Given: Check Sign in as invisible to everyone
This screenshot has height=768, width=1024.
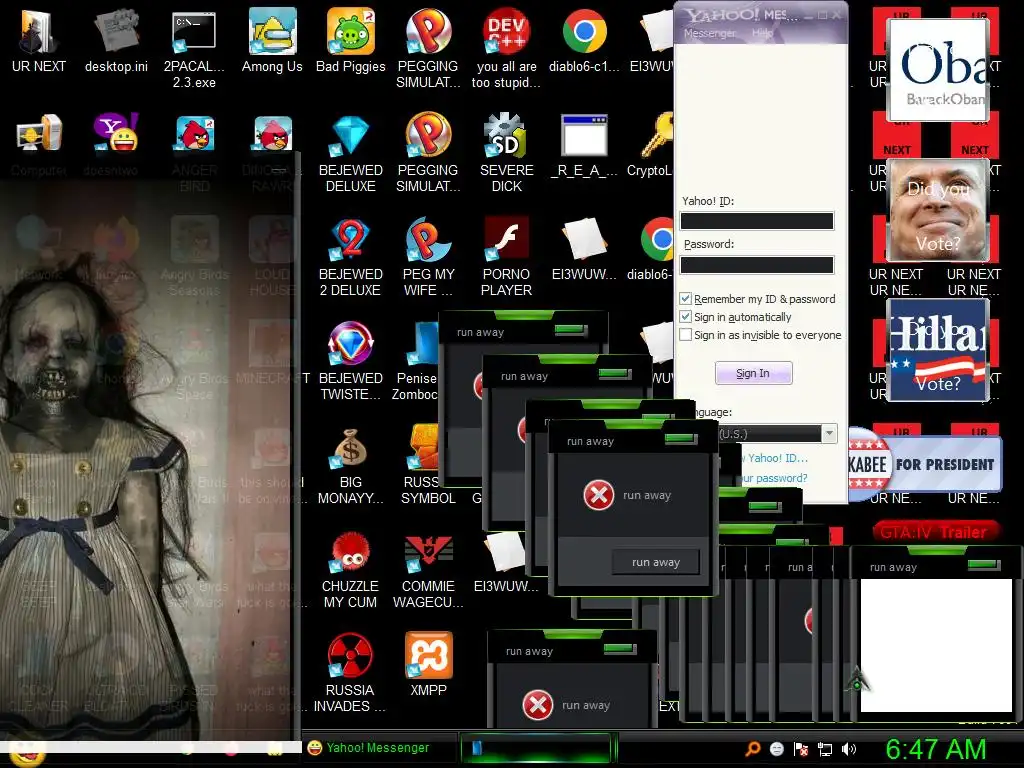Looking at the screenshot, I should coord(686,335).
